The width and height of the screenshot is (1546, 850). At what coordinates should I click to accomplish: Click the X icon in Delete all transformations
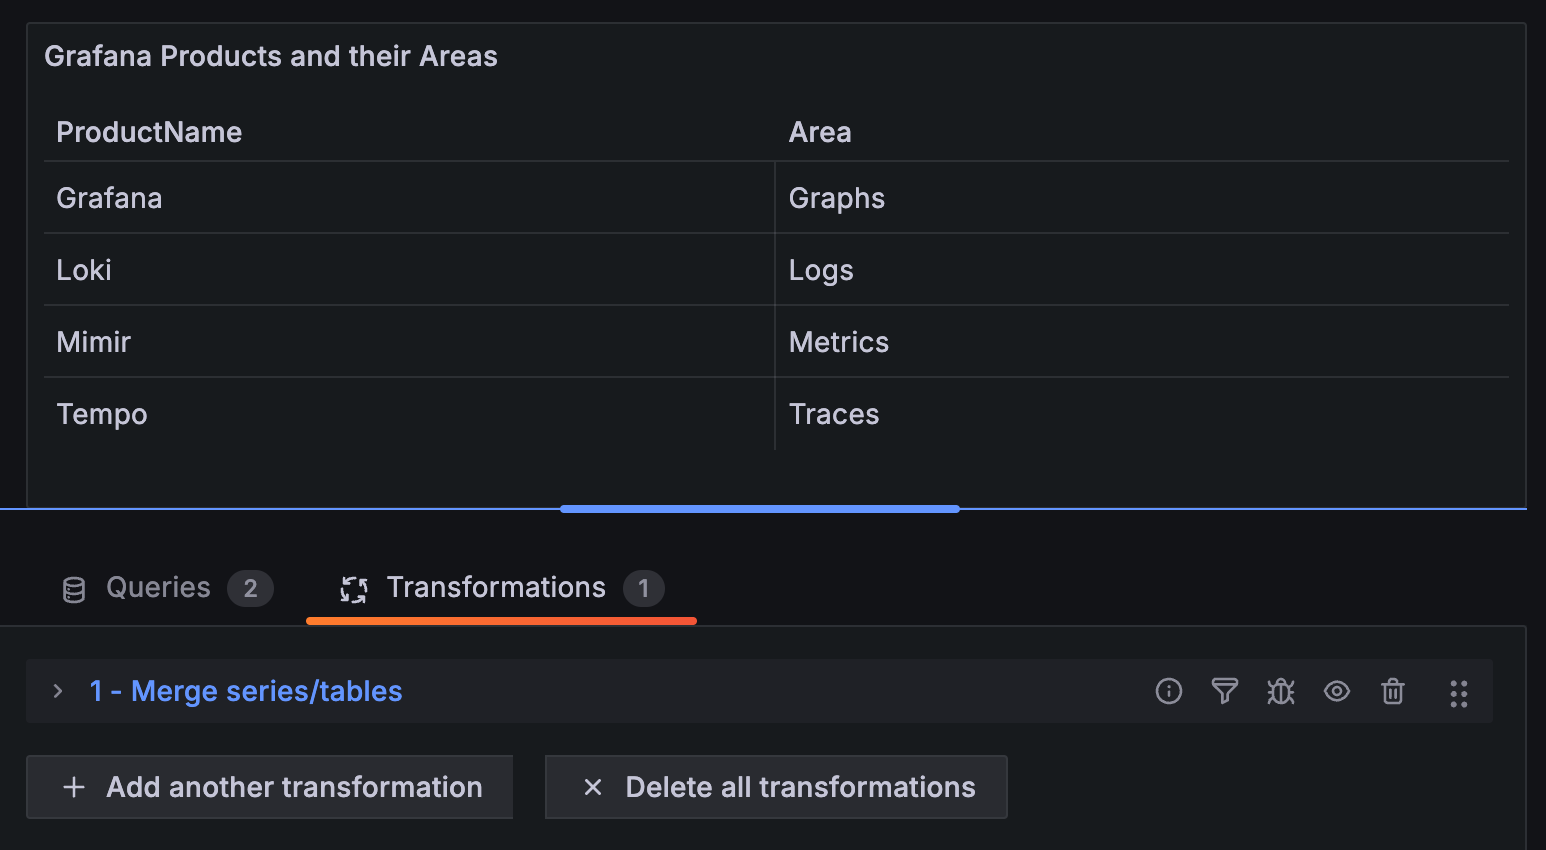tap(592, 787)
